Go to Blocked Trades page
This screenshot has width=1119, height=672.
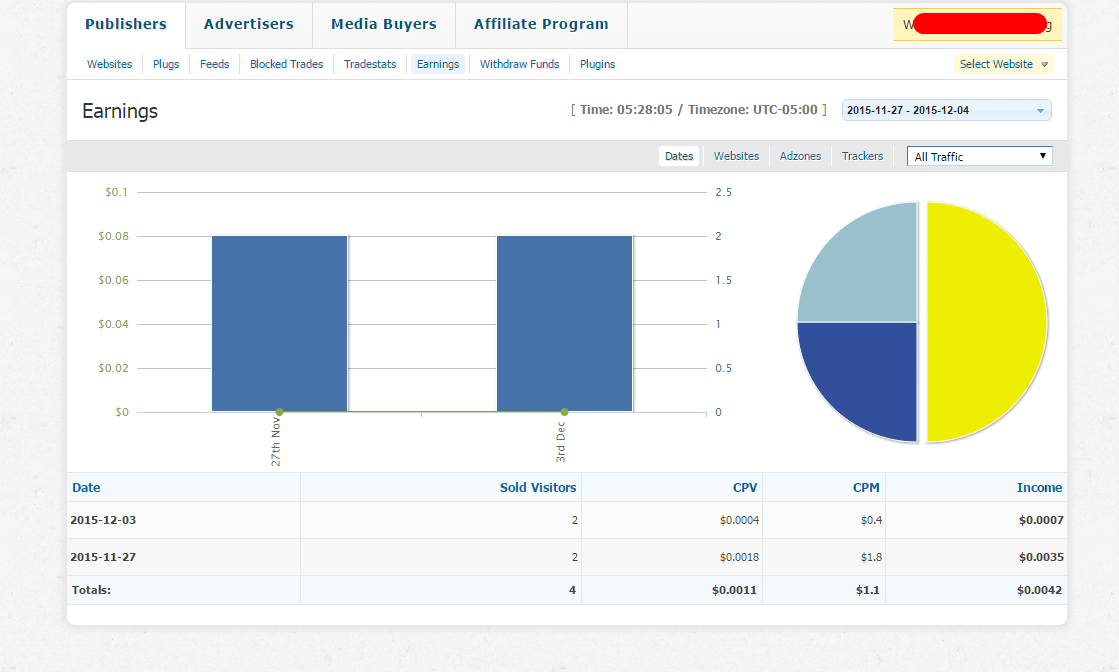tap(286, 64)
